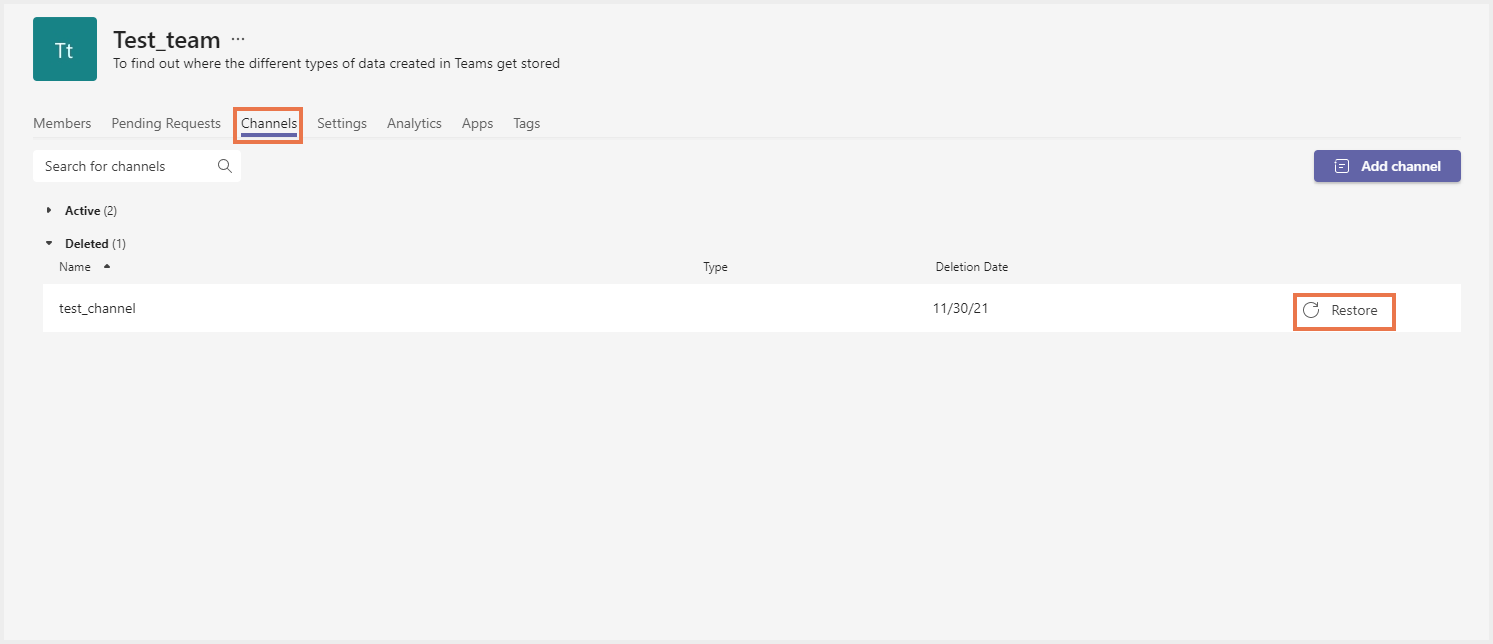Go to the Settings tab
Screen dimensions: 1493x644
tap(342, 123)
